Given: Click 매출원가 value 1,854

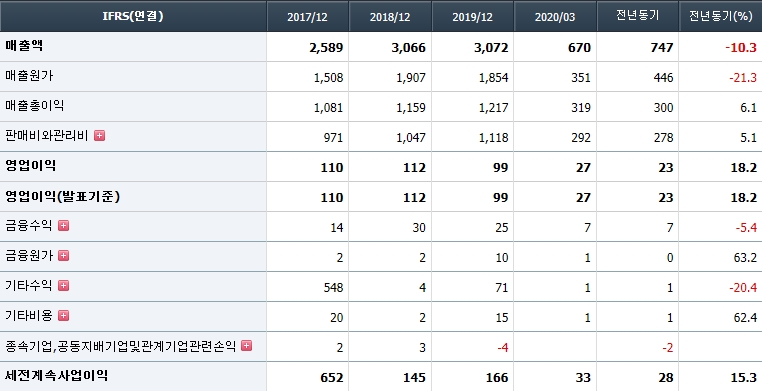Looking at the screenshot, I should pos(494,78).
